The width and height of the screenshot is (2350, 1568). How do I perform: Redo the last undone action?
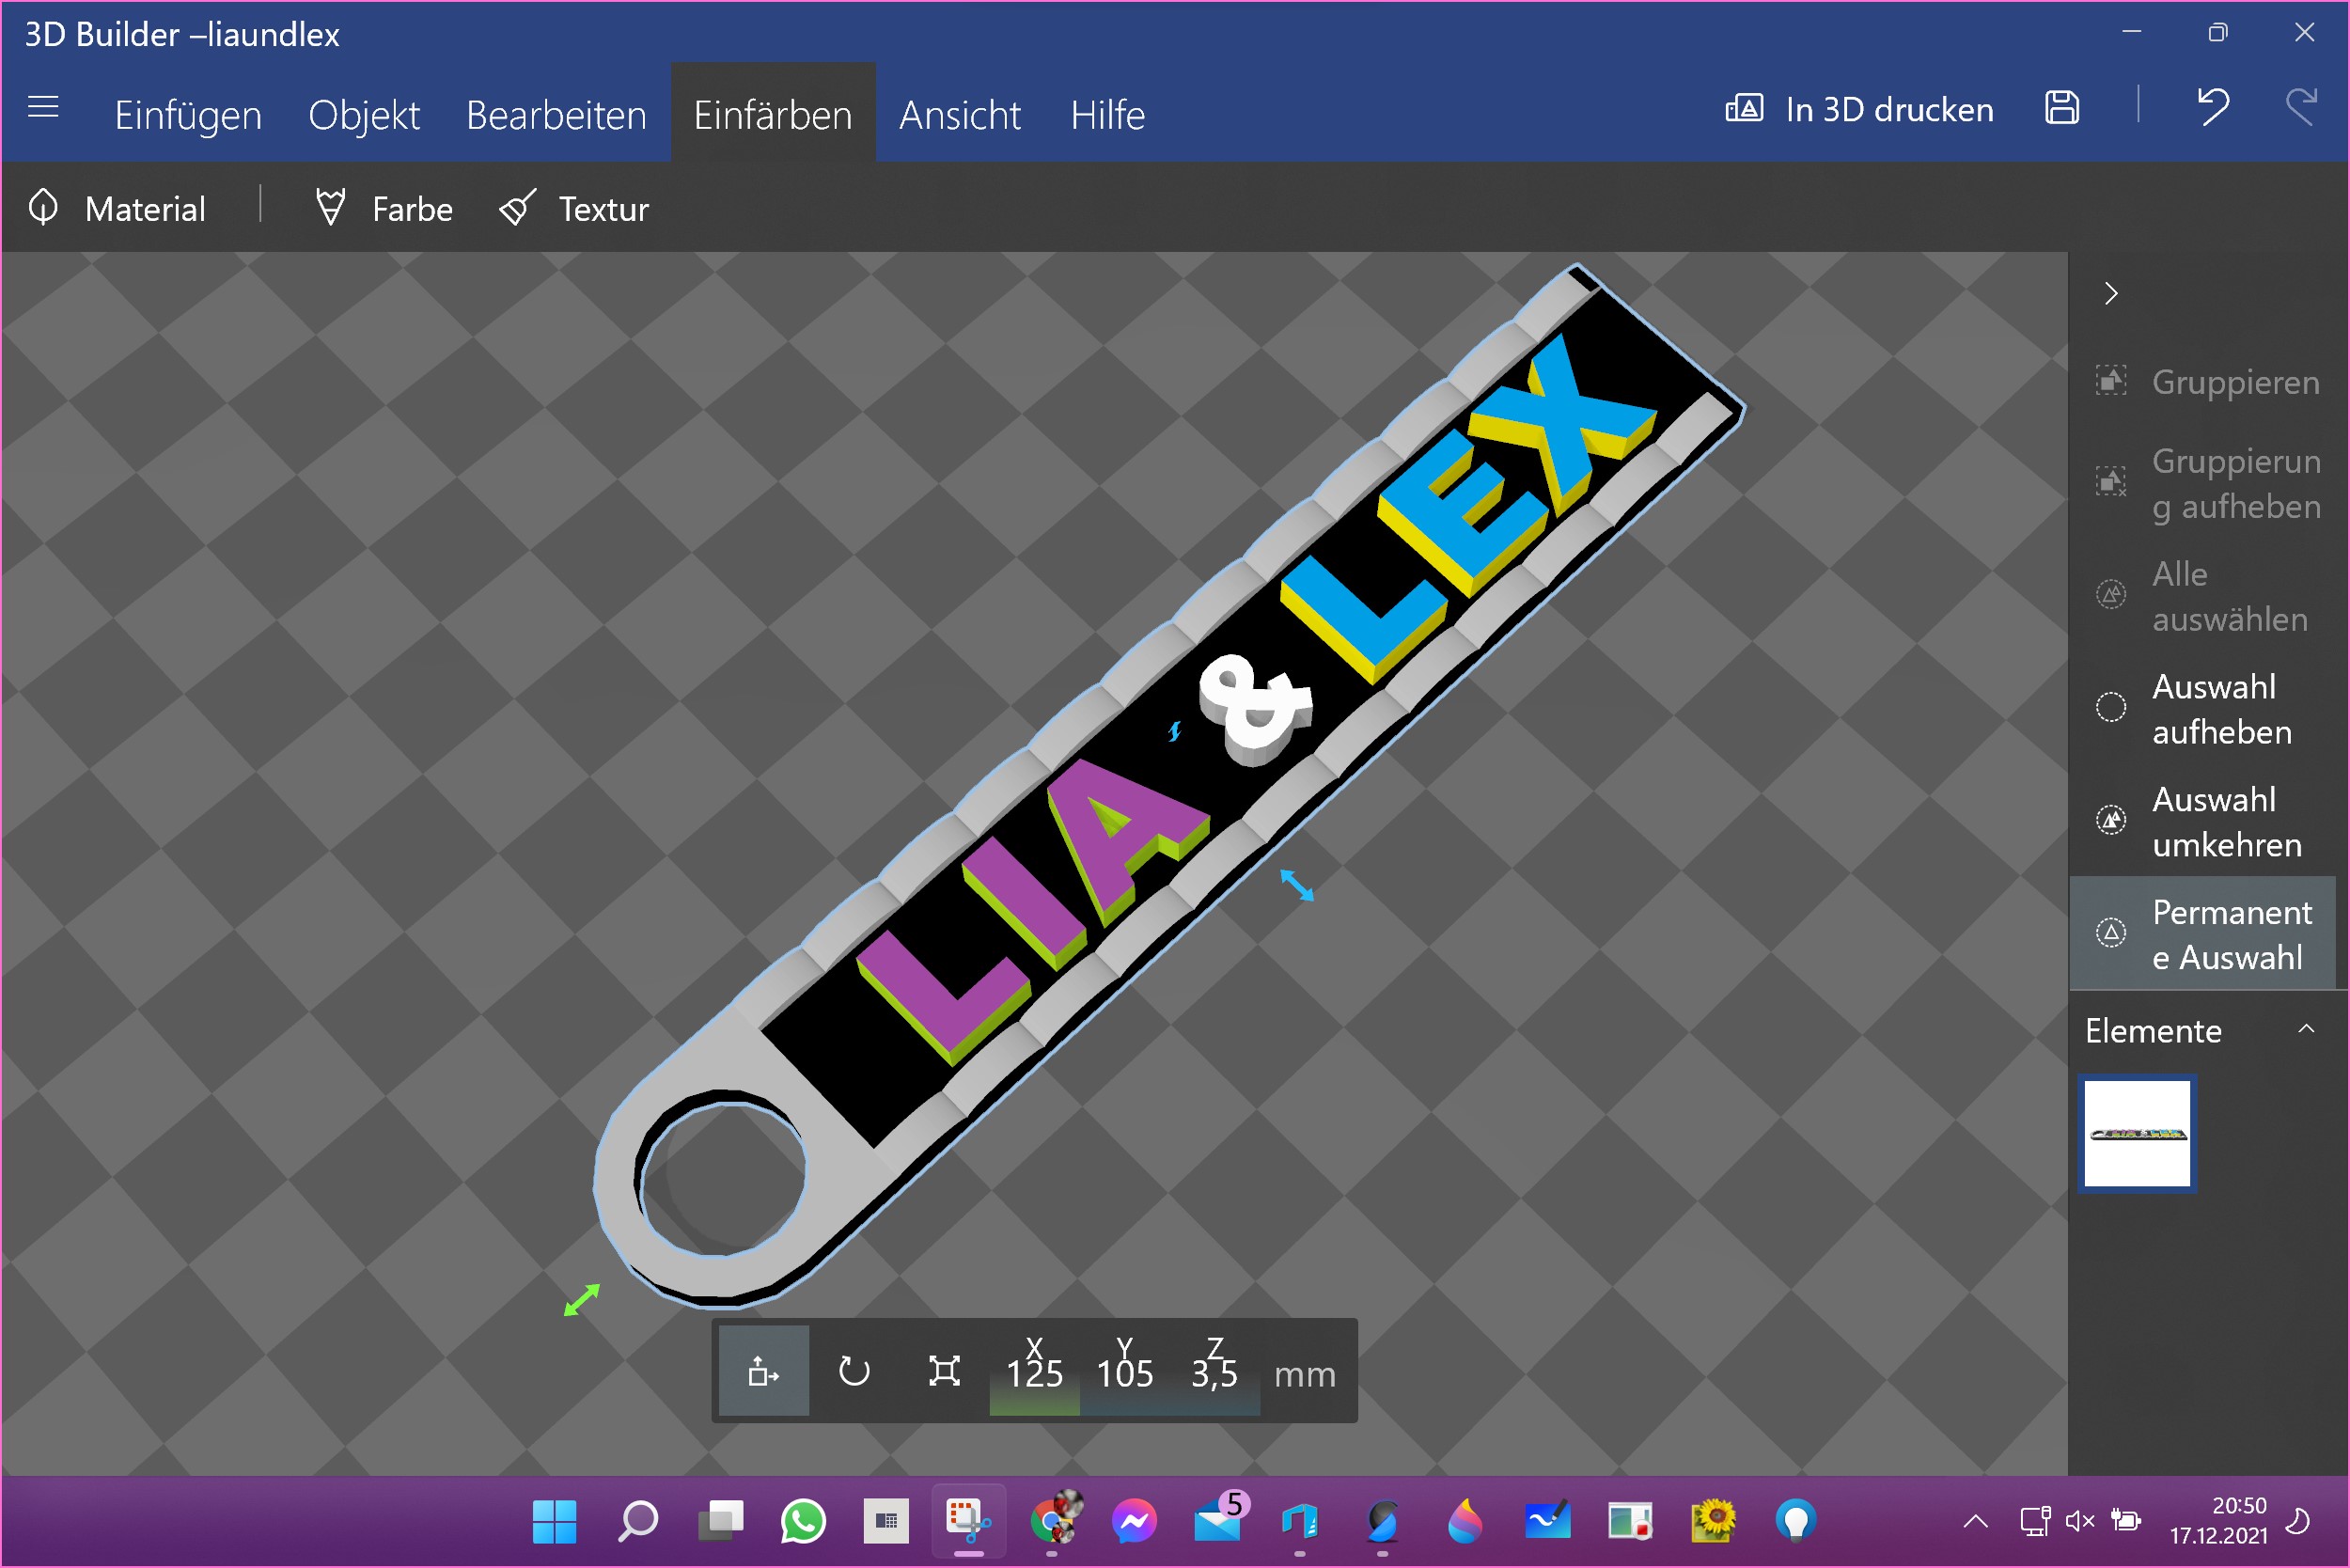click(x=2301, y=107)
